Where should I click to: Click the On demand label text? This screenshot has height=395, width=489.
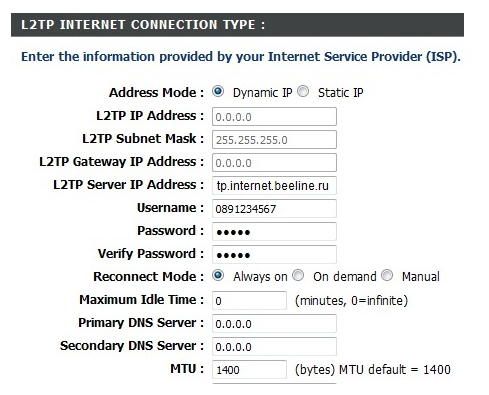pyautogui.click(x=345, y=277)
